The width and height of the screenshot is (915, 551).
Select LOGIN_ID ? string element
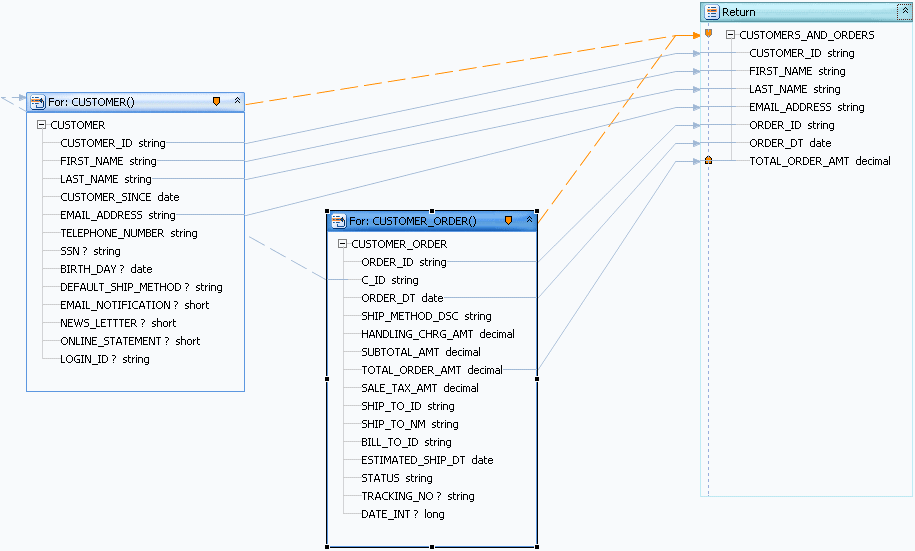[x=105, y=360]
